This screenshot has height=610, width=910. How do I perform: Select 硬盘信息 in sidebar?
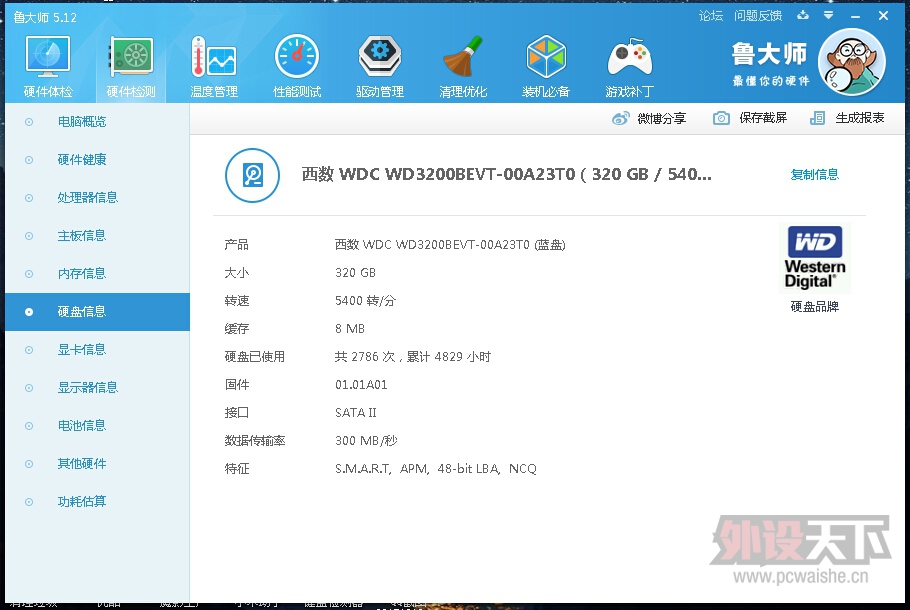[x=98, y=312]
